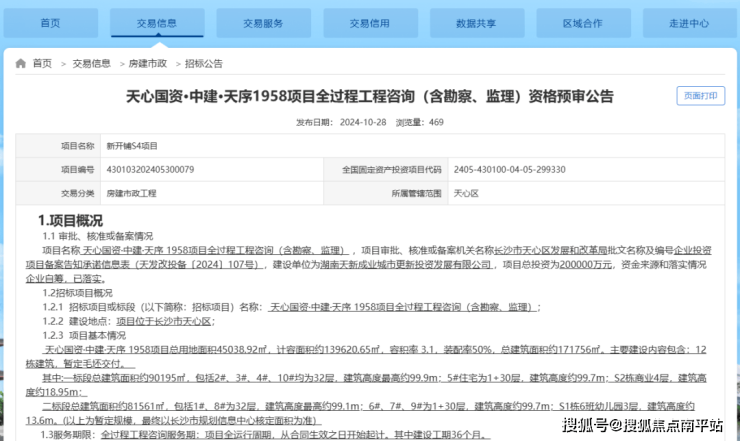
Task: Open the 房建市政 breadcrumb link
Action: tap(148, 63)
